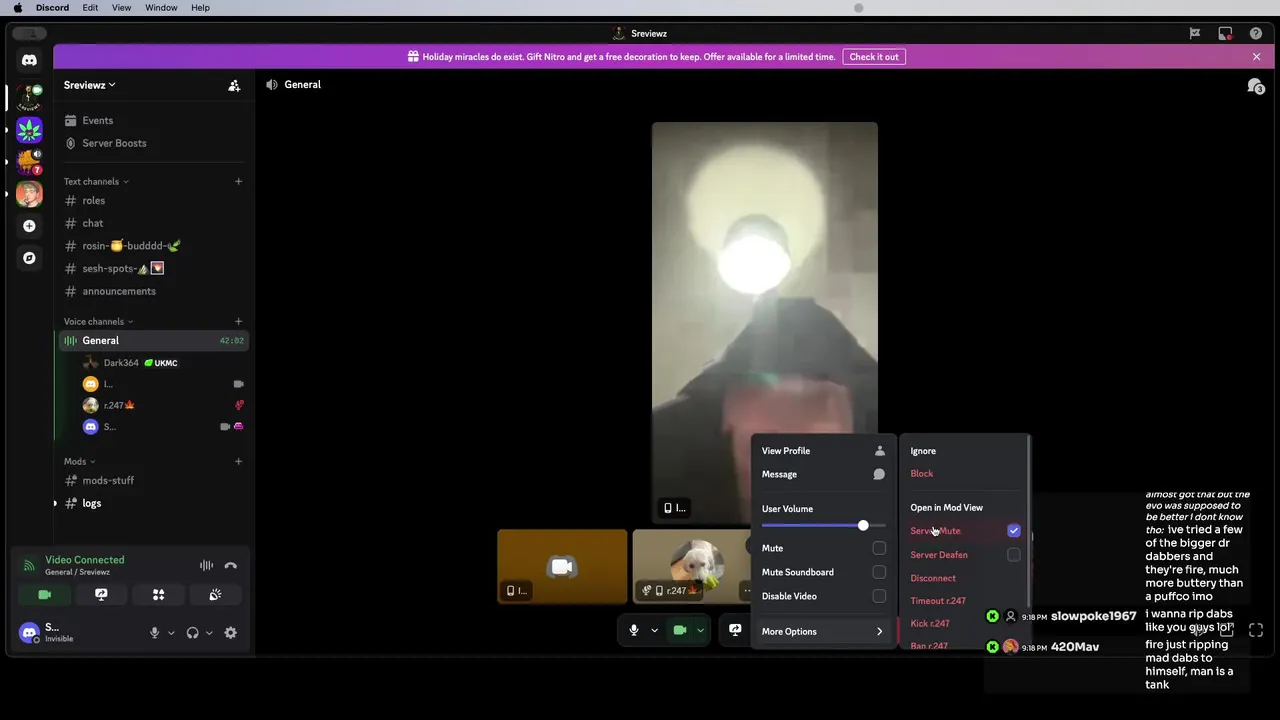Open User Settings gear icon
Image resolution: width=1280 pixels, height=720 pixels.
(x=231, y=633)
